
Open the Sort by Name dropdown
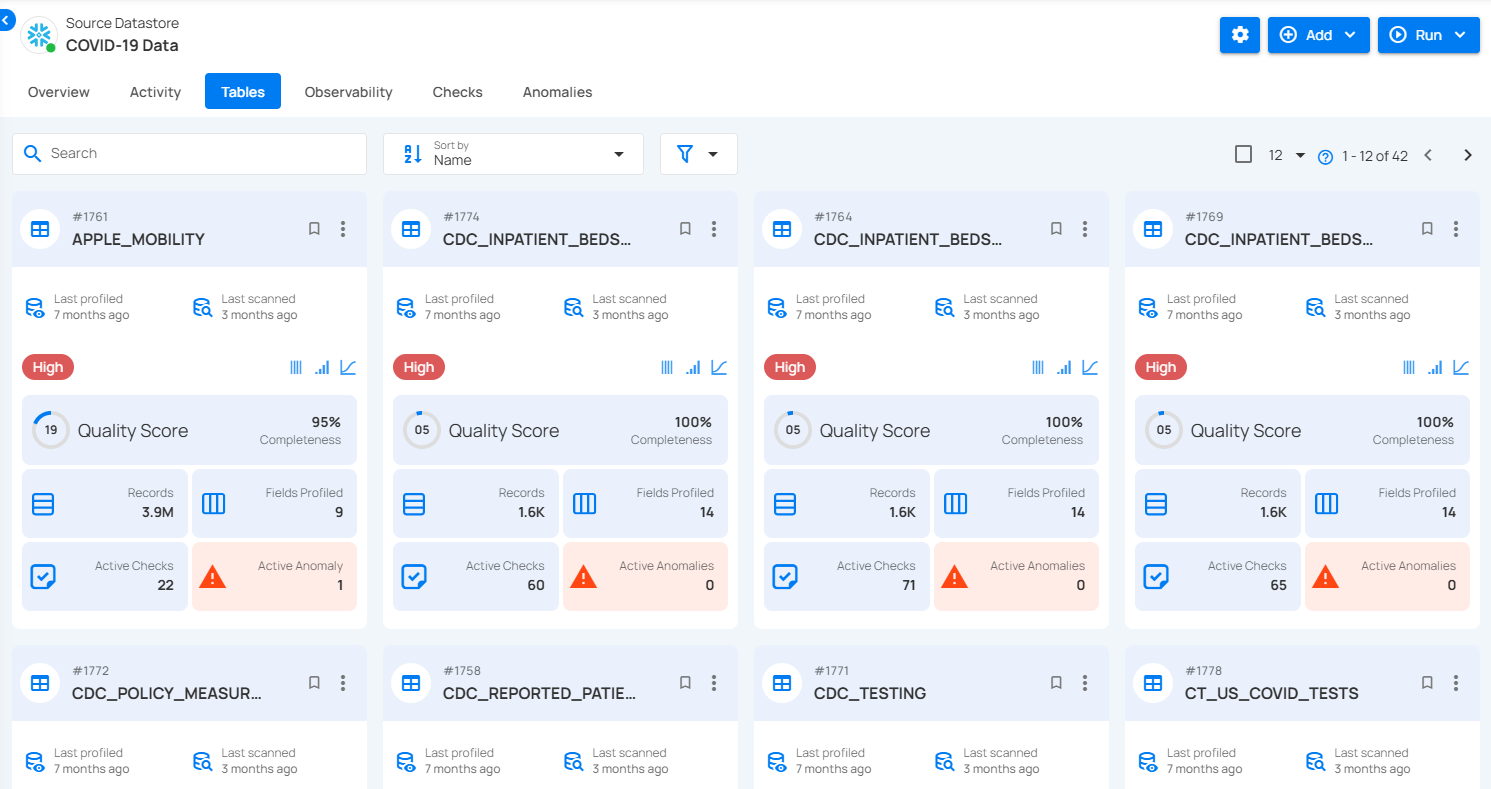(x=513, y=154)
